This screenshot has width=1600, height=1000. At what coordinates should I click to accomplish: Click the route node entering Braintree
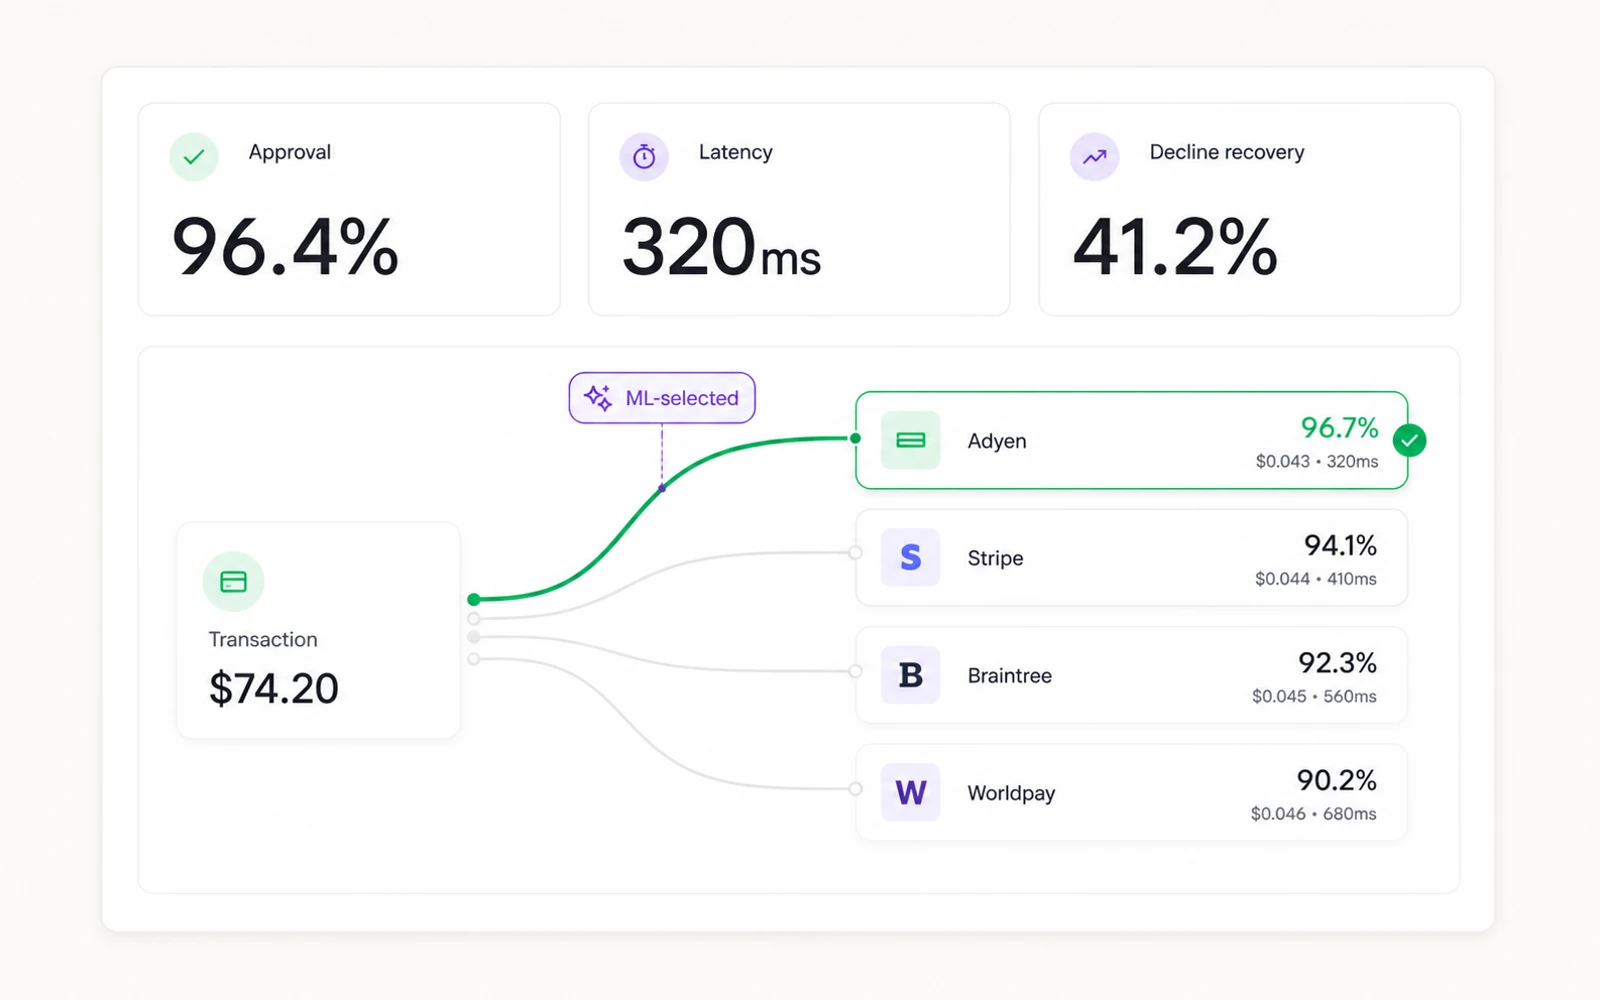pos(855,671)
